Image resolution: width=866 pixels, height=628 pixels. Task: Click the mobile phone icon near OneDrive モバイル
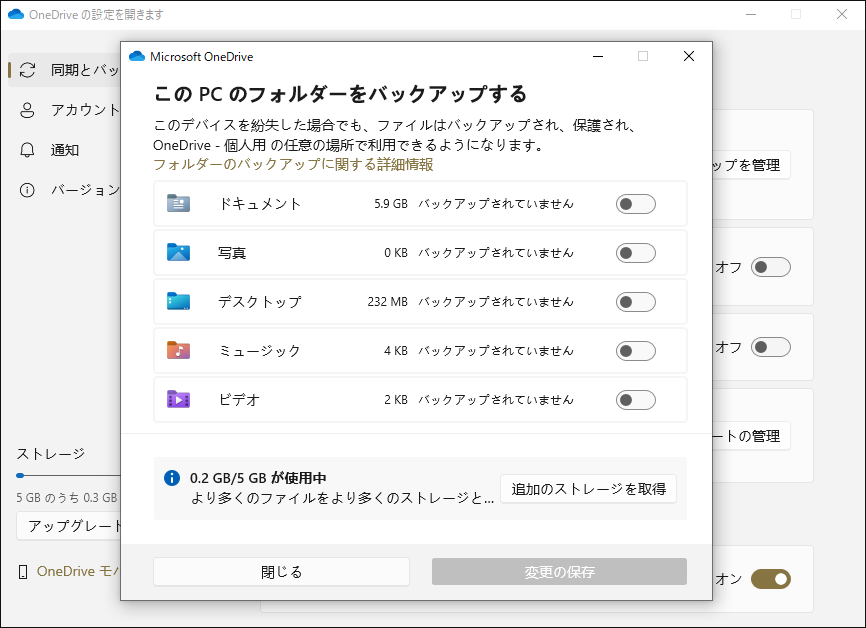(23, 572)
